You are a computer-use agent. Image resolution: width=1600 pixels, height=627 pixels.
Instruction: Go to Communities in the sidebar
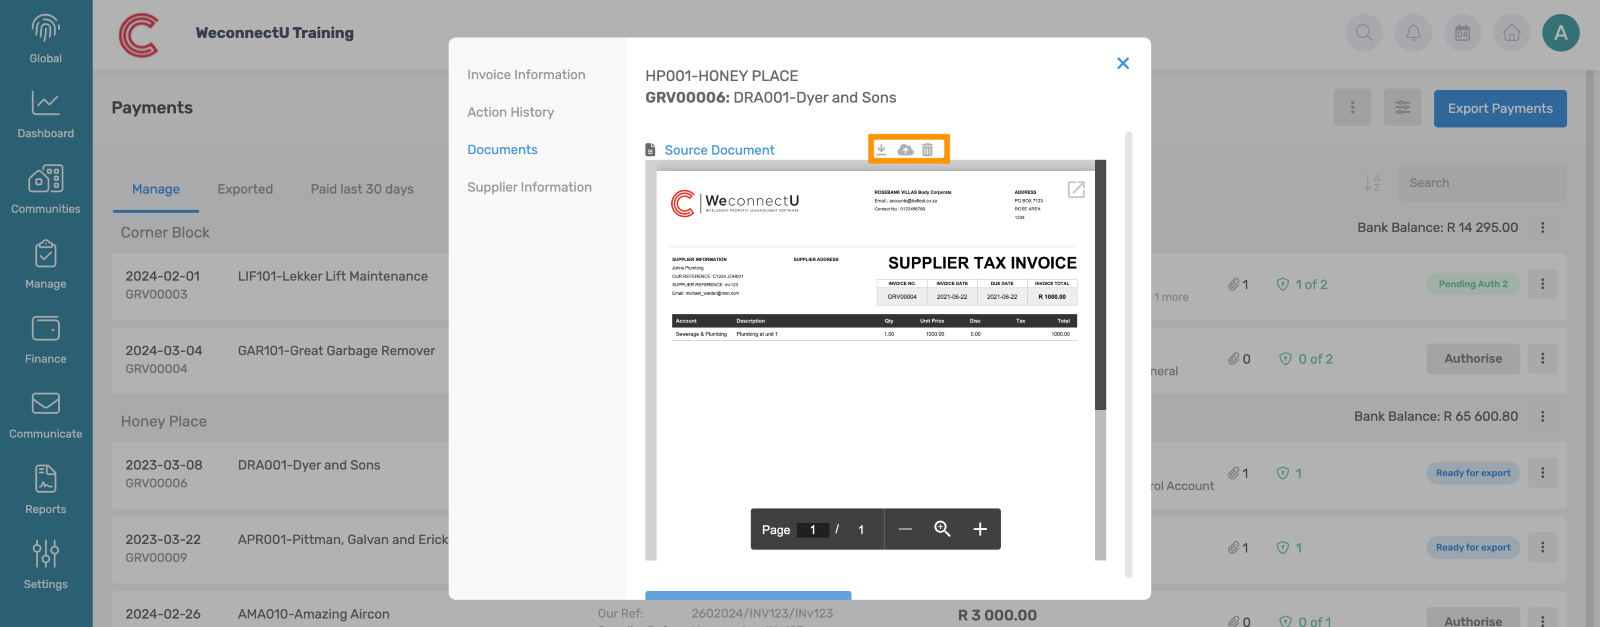click(46, 189)
